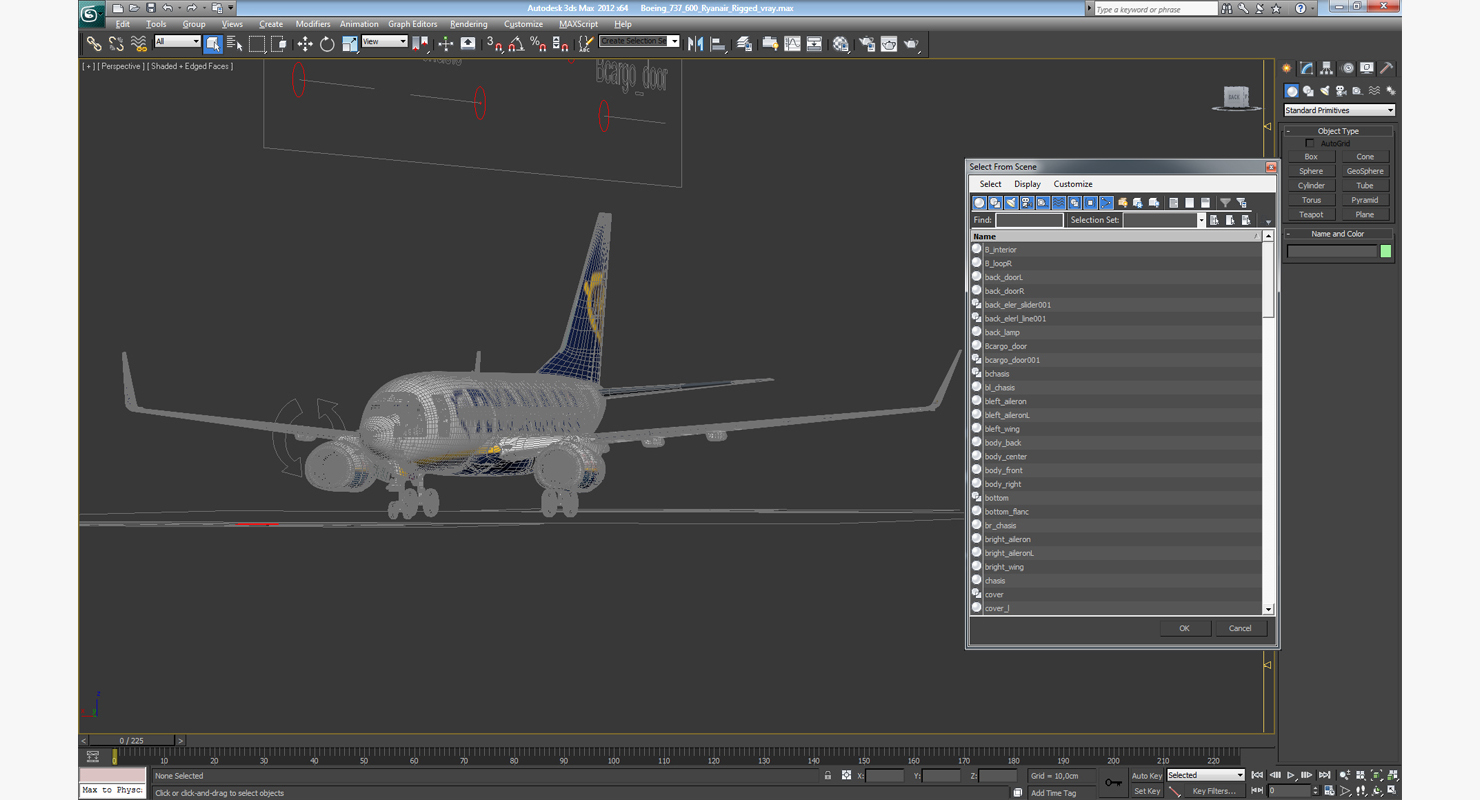Open the Rendering menu

(469, 24)
